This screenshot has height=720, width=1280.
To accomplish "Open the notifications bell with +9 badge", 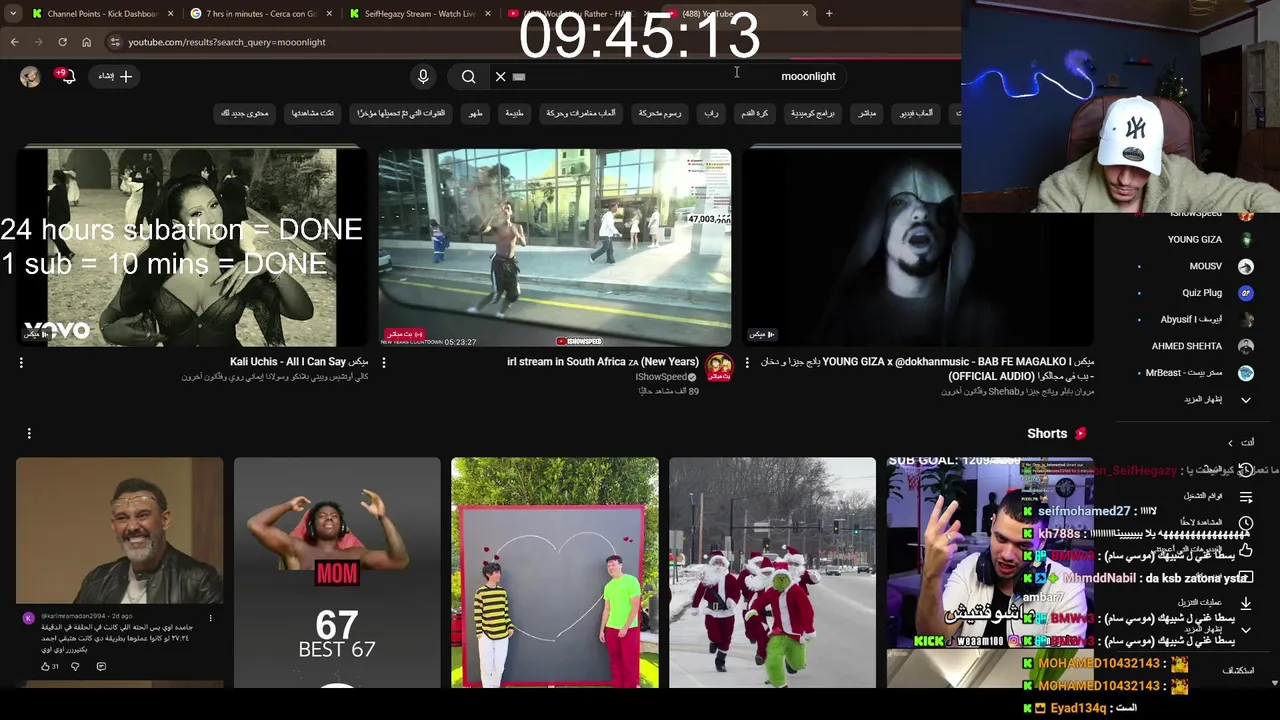I will [67, 76].
